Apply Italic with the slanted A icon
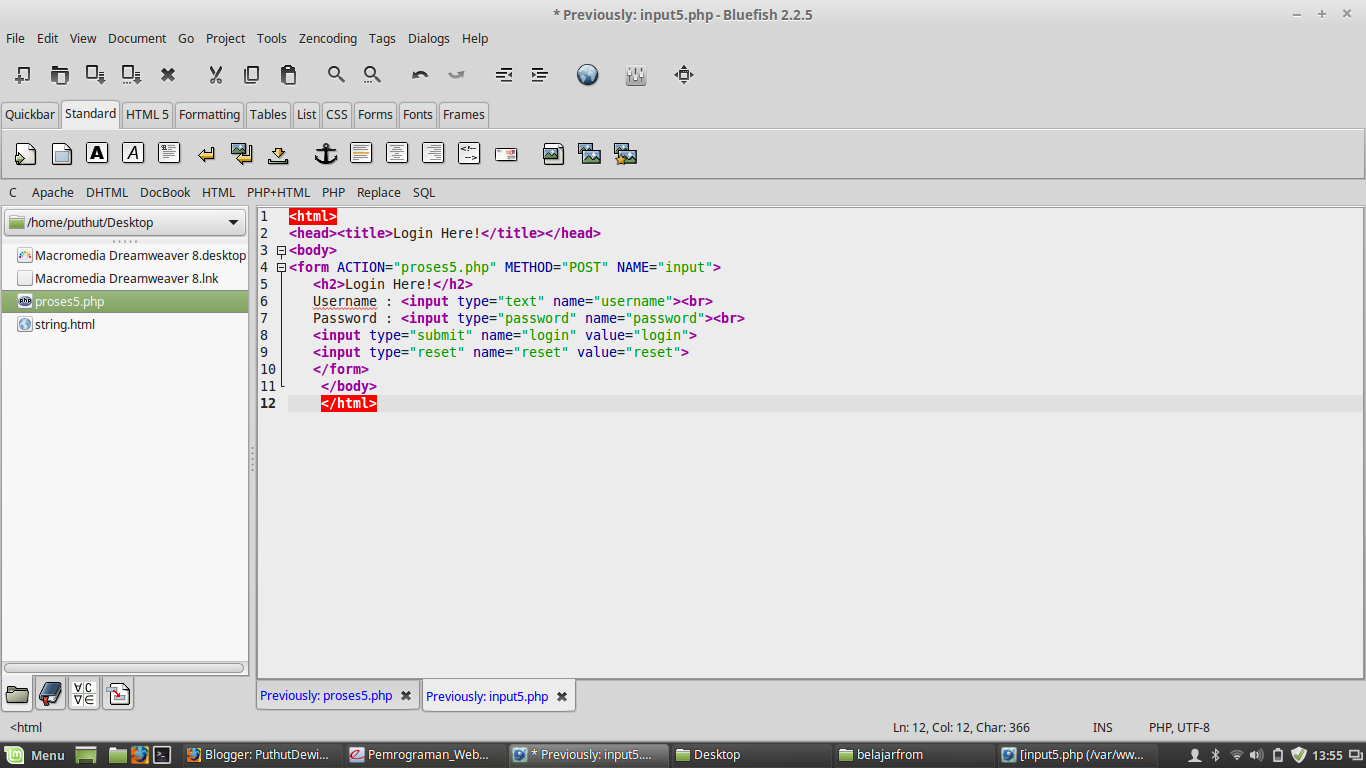 tap(133, 153)
